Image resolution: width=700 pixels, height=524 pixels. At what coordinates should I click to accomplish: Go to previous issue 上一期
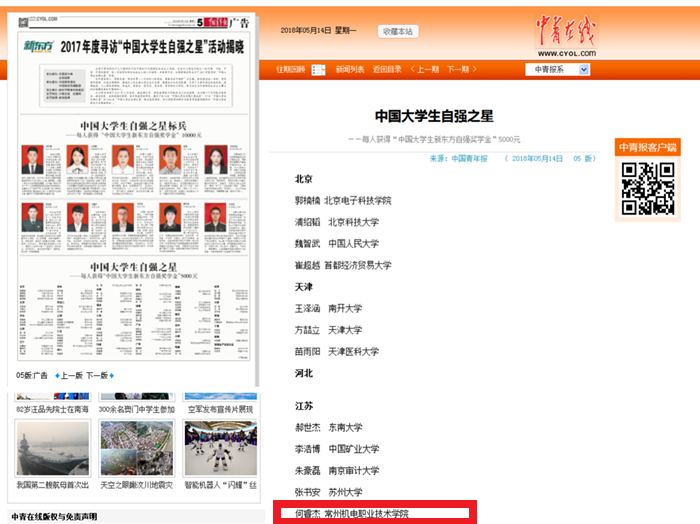pyautogui.click(x=422, y=69)
